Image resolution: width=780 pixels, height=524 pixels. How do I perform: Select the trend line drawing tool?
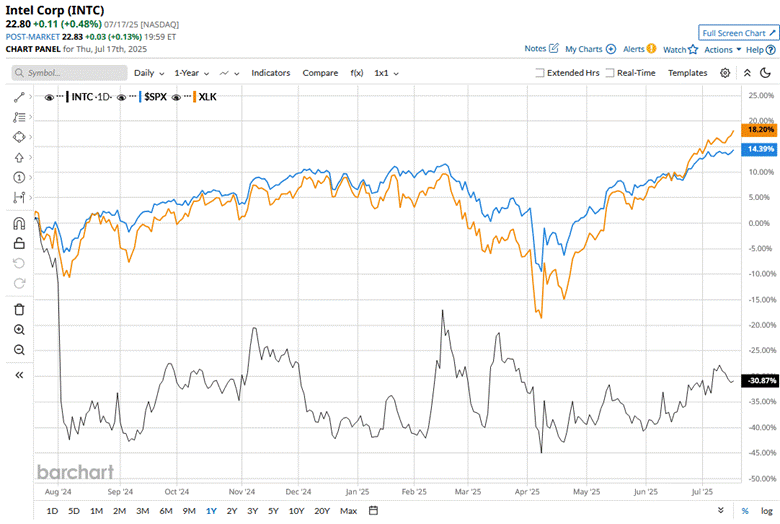tap(19, 97)
